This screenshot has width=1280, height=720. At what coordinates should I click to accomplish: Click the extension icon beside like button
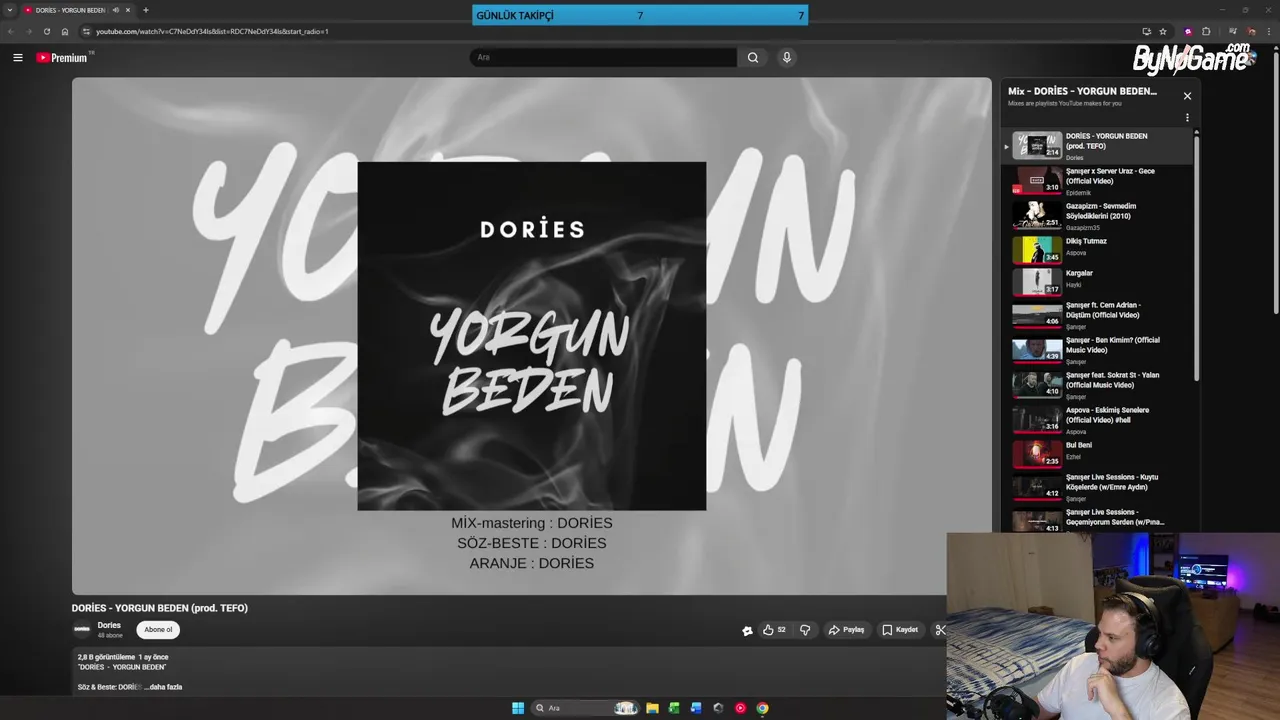click(x=747, y=630)
